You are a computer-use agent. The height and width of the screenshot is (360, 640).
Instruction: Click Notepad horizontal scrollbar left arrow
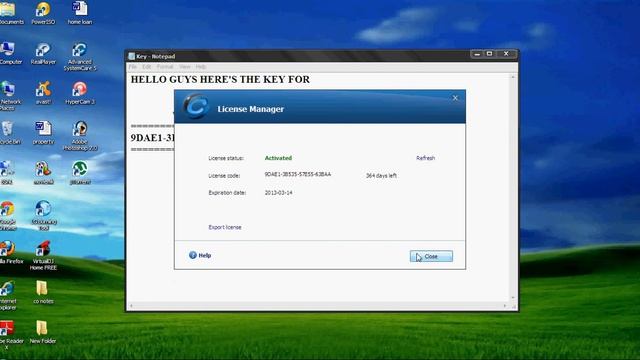point(131,306)
